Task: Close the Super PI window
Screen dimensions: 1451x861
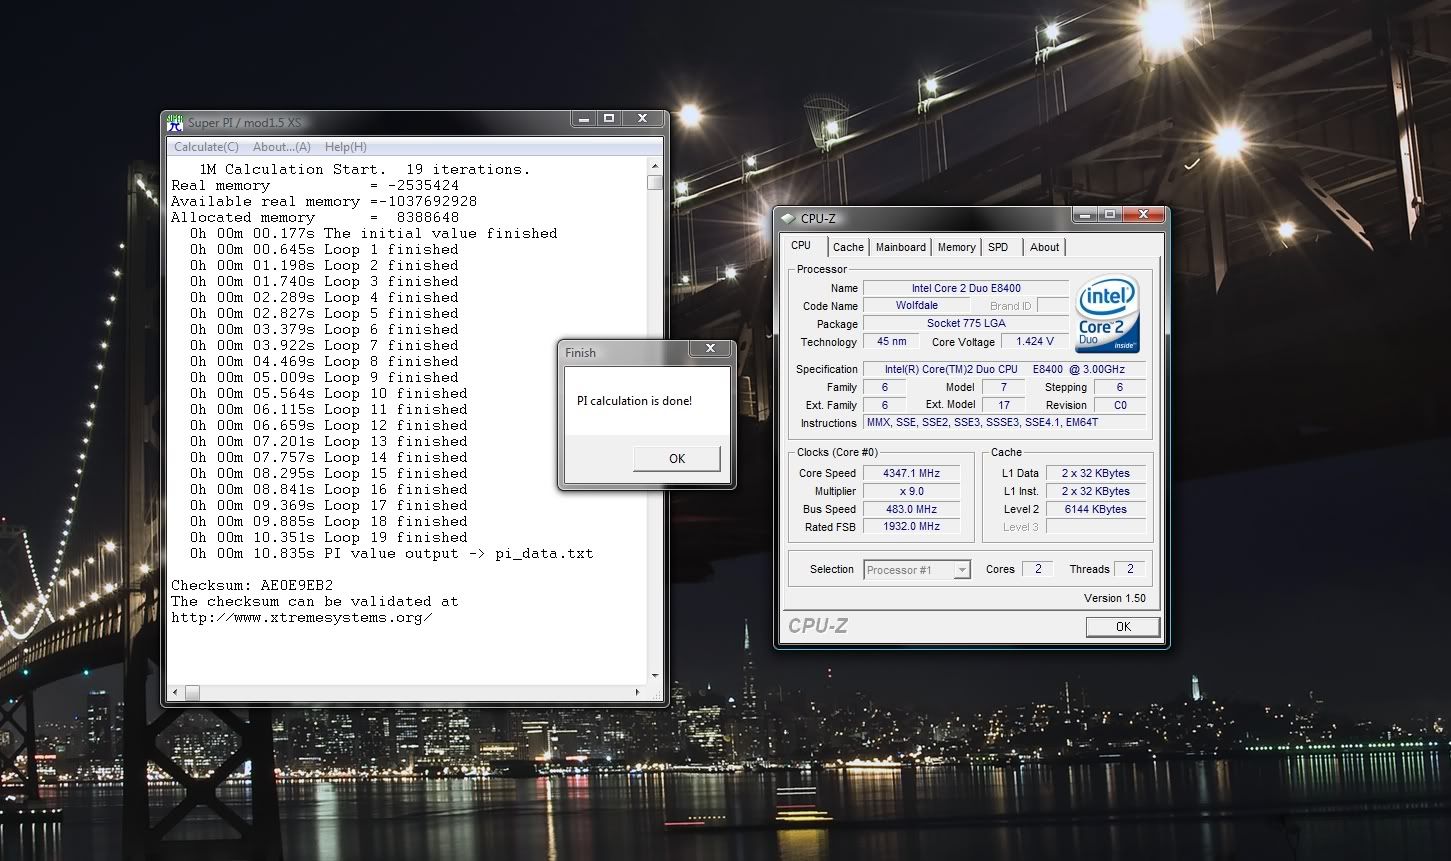Action: point(644,119)
